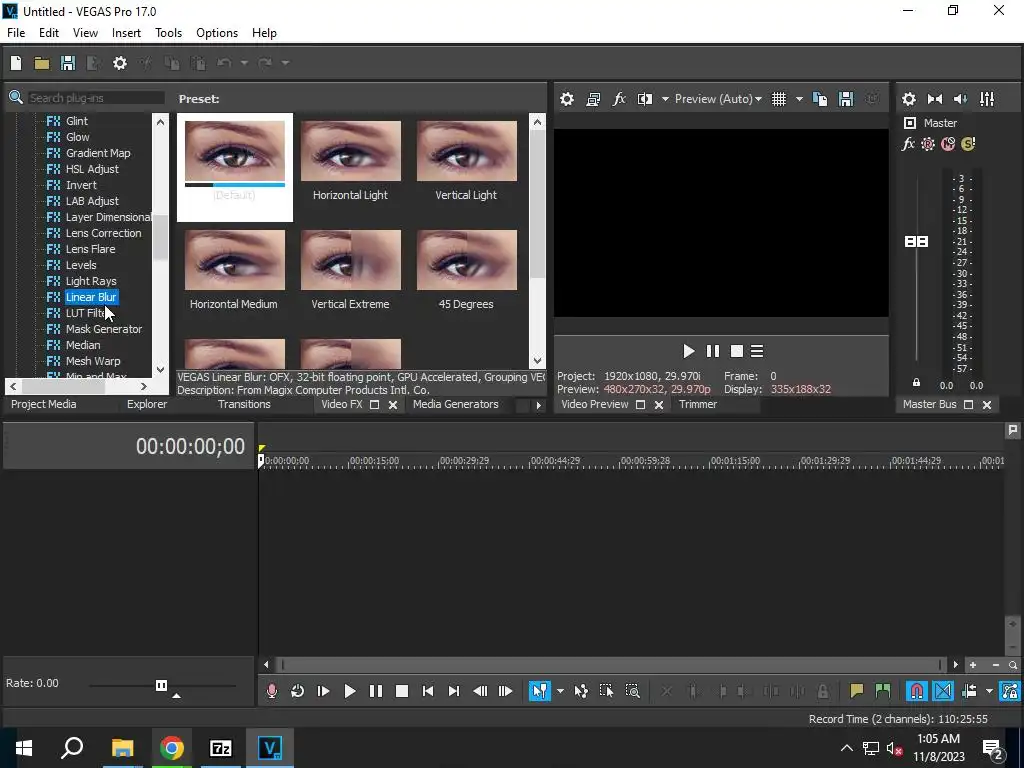
Task: Toggle automatic crossfades
Action: tap(943, 691)
